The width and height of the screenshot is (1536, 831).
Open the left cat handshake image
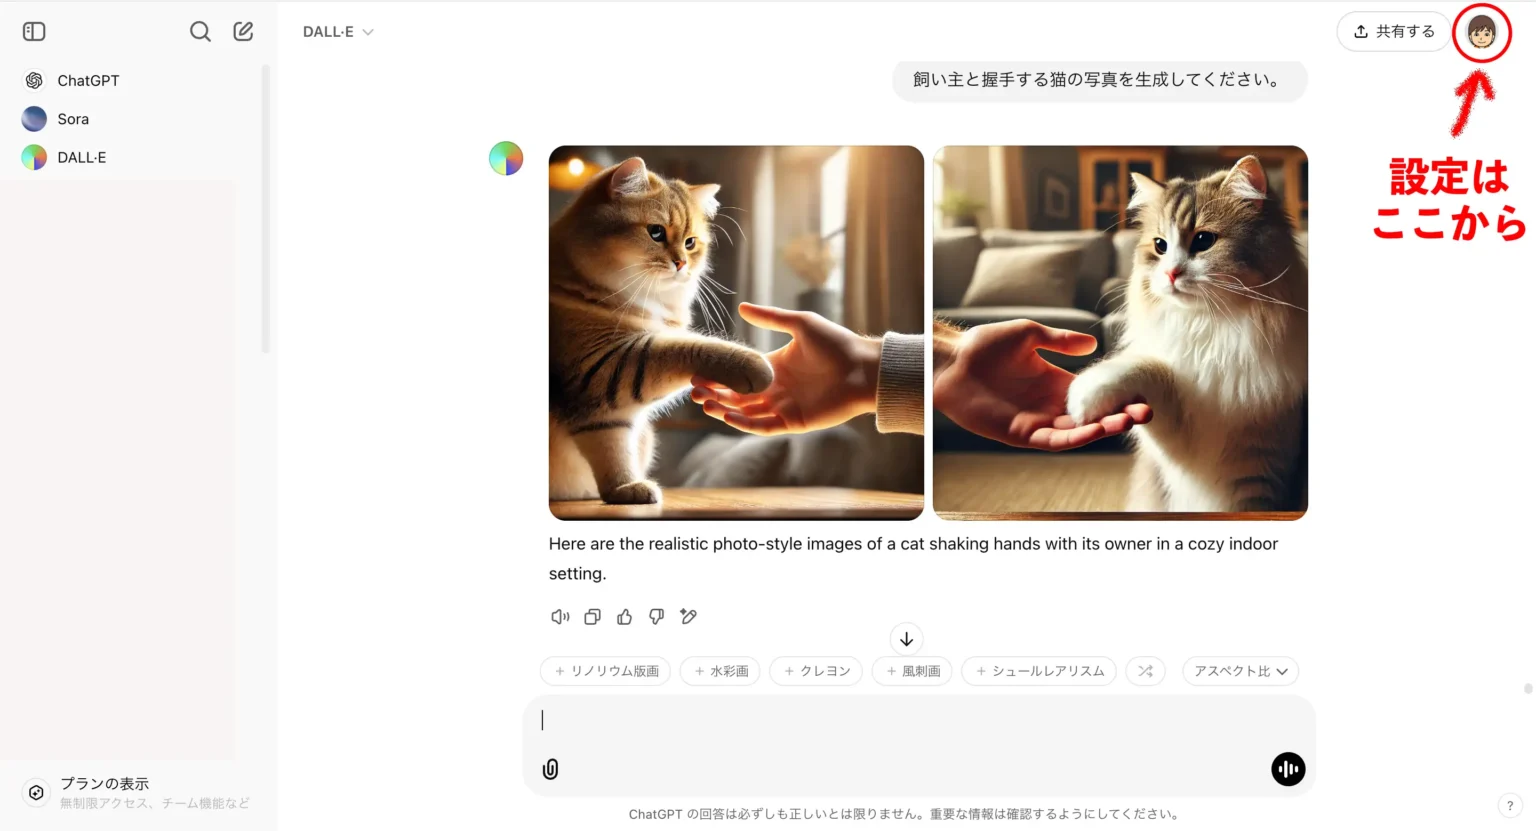(x=736, y=333)
